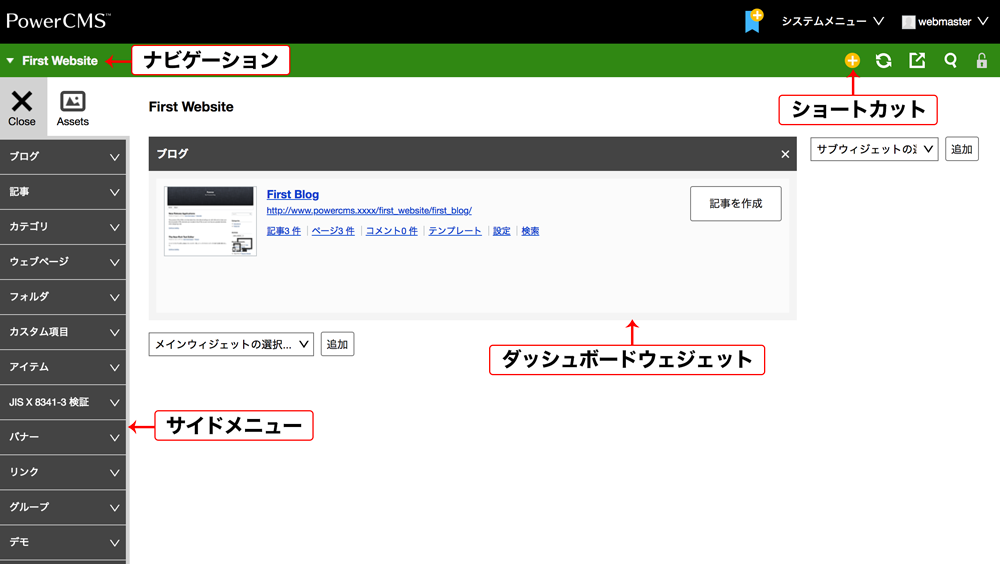Expand the ウェブページ side menu chevron
Viewport: 1000px width, 564px height.
[x=114, y=262]
